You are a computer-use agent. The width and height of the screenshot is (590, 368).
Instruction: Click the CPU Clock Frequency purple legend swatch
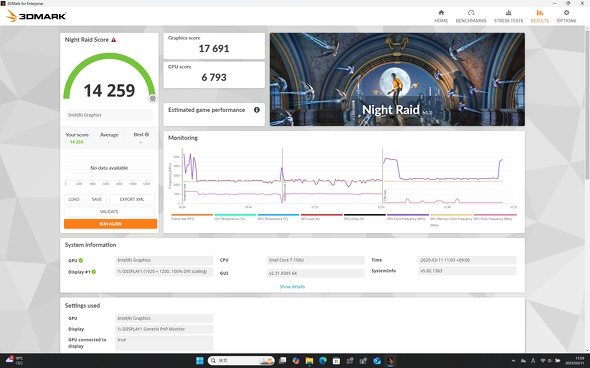tap(408, 215)
